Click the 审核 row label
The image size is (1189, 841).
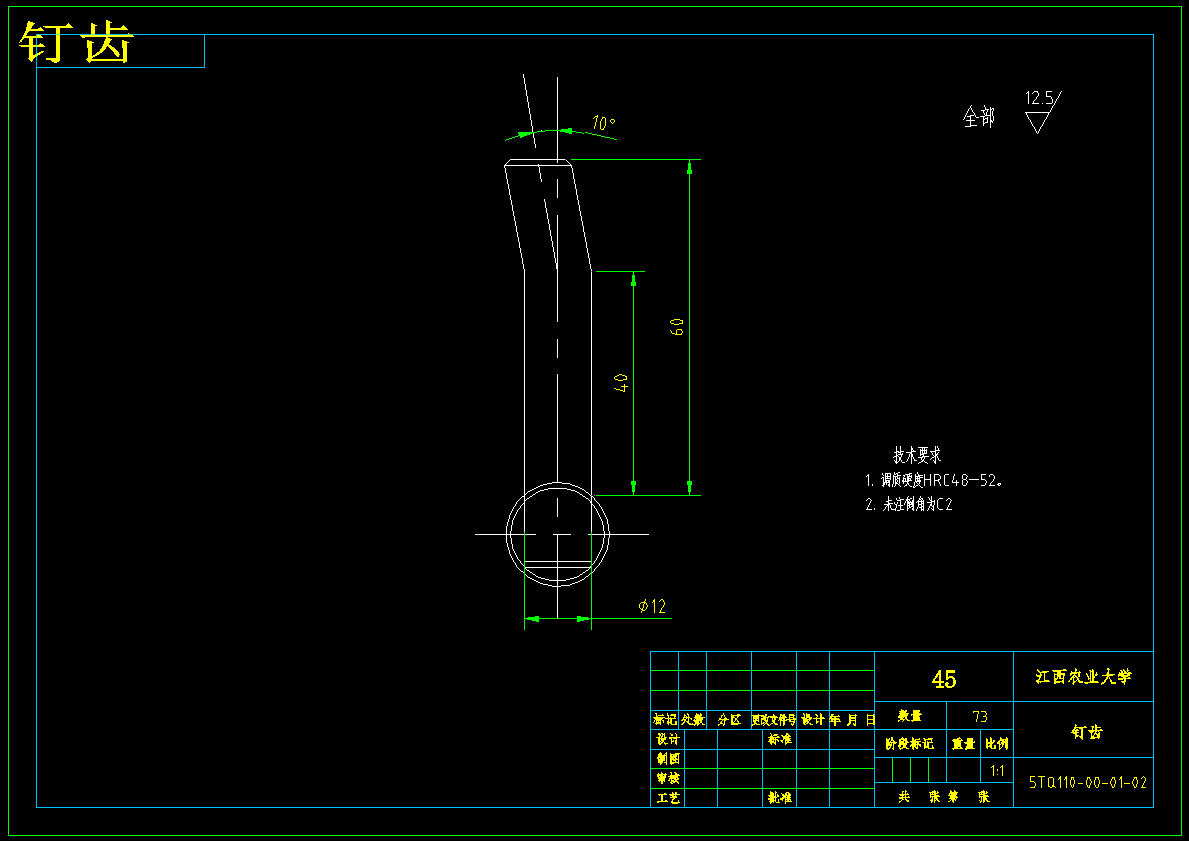(x=668, y=778)
